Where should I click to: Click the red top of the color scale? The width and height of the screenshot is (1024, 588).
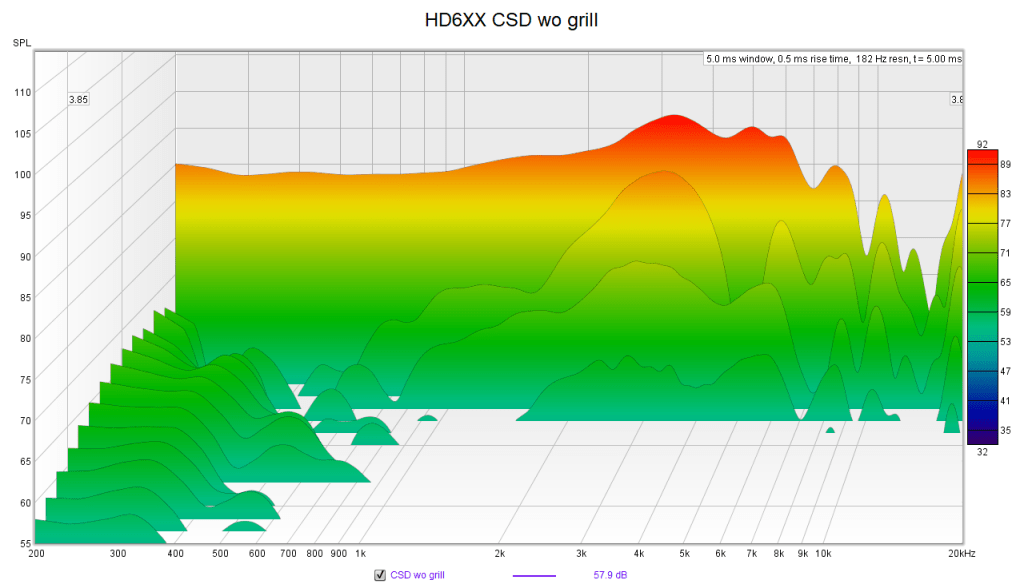tap(982, 158)
